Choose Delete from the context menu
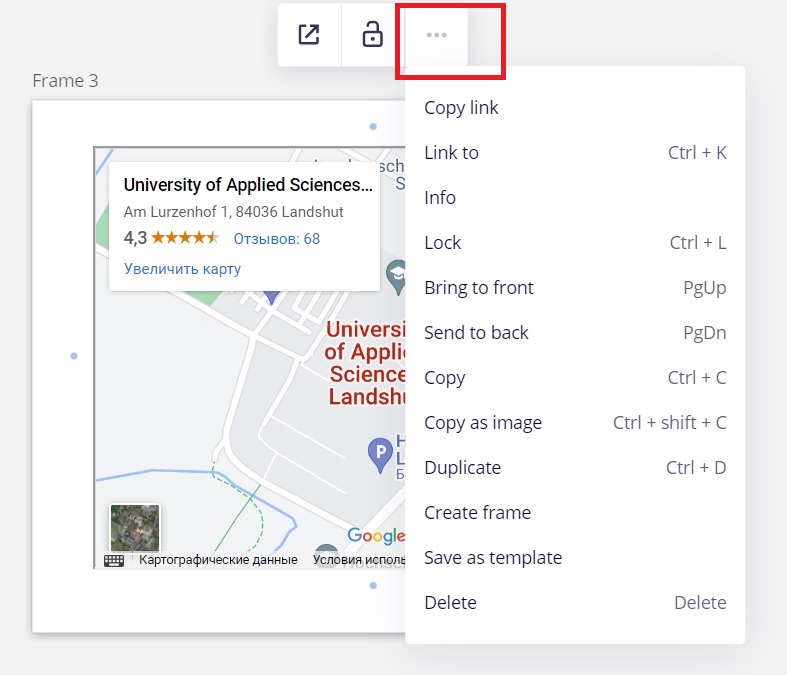Image resolution: width=787 pixels, height=675 pixels. click(x=575, y=602)
